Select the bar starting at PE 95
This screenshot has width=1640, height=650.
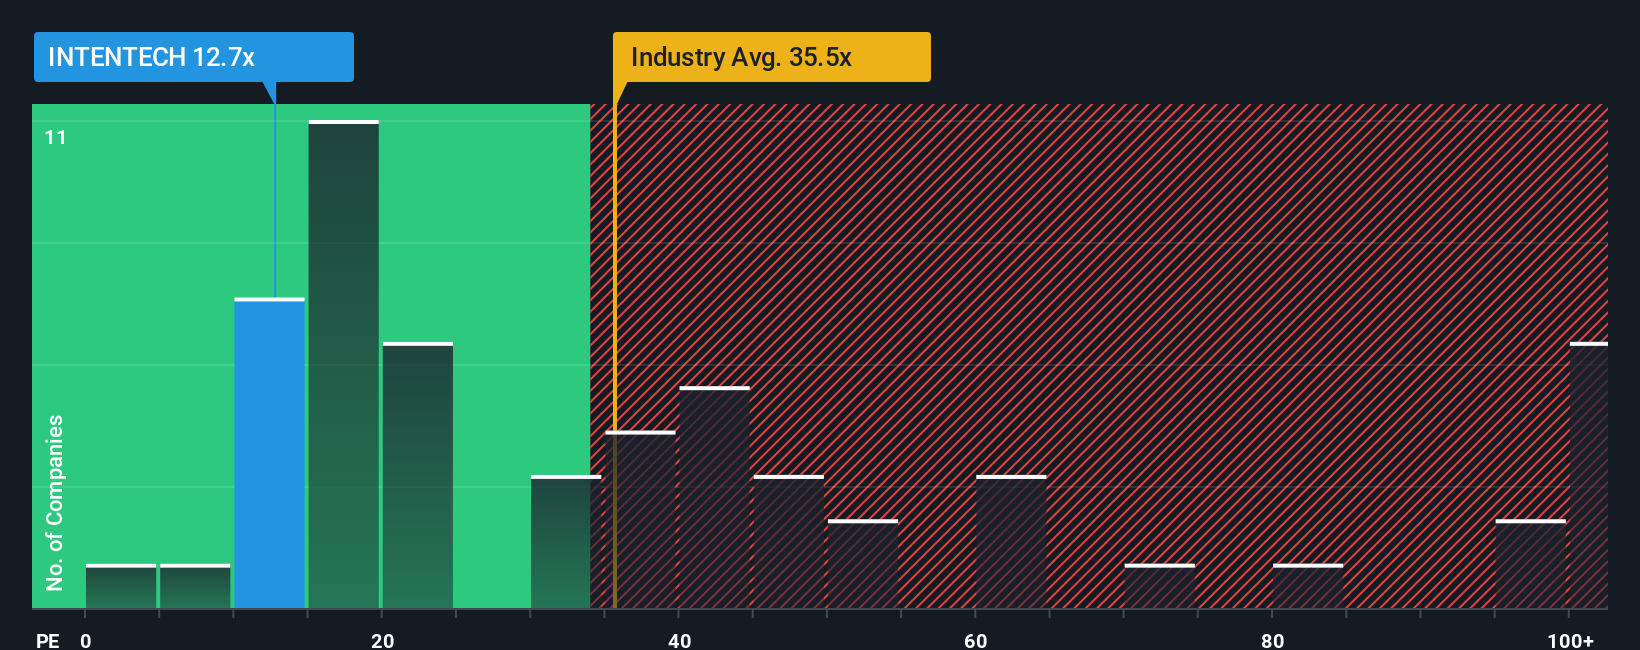pos(1530,564)
